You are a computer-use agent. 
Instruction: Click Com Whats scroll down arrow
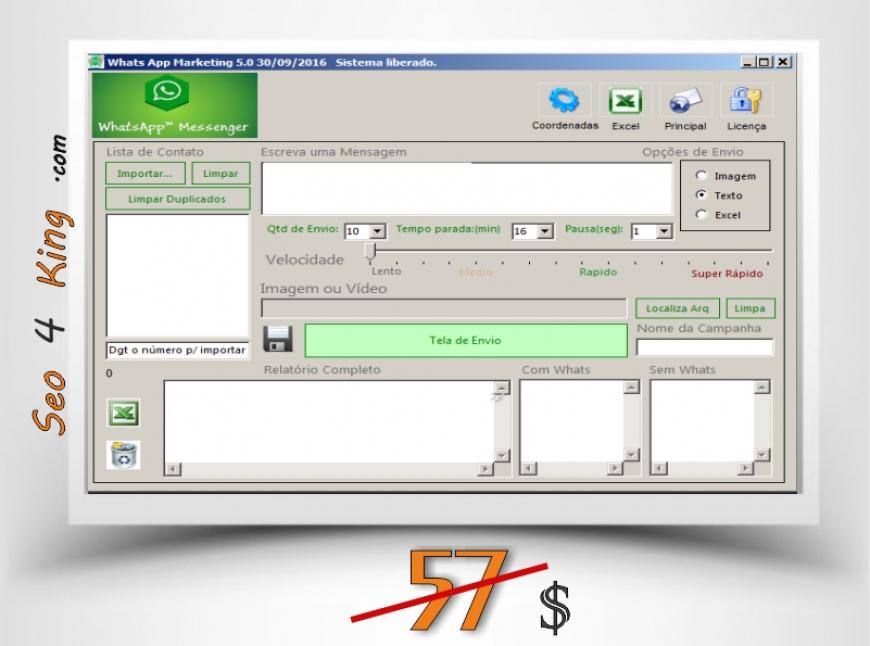tap(631, 455)
